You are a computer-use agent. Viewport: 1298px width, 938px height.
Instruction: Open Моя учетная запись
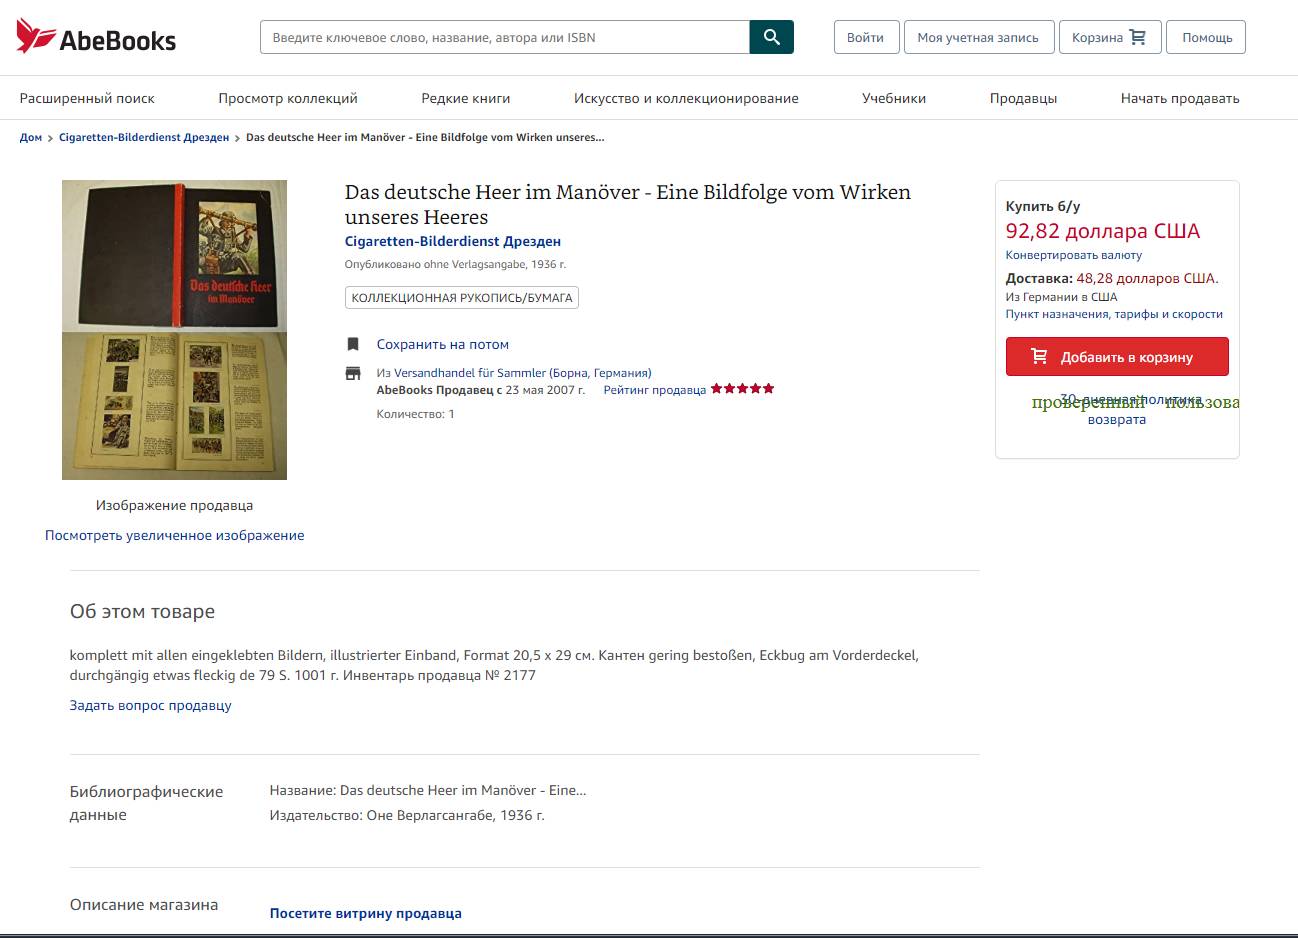[978, 37]
